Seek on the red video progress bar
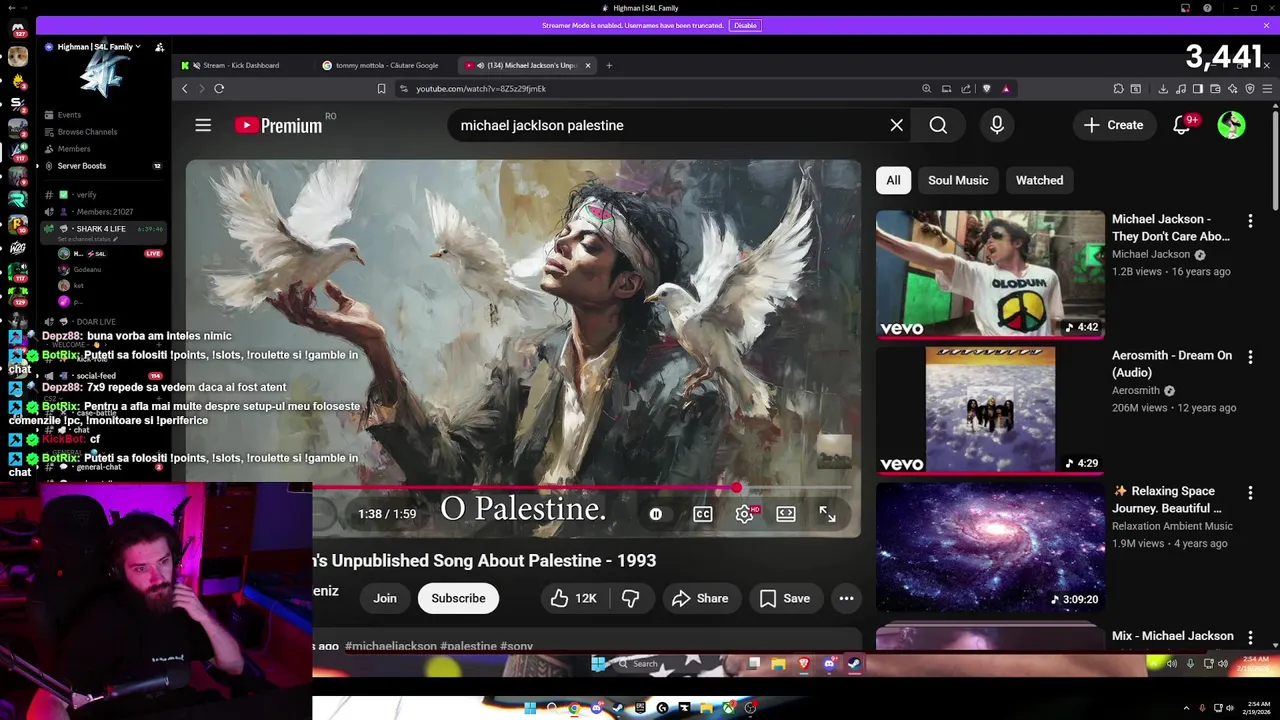This screenshot has height=720, width=1280. click(582, 488)
